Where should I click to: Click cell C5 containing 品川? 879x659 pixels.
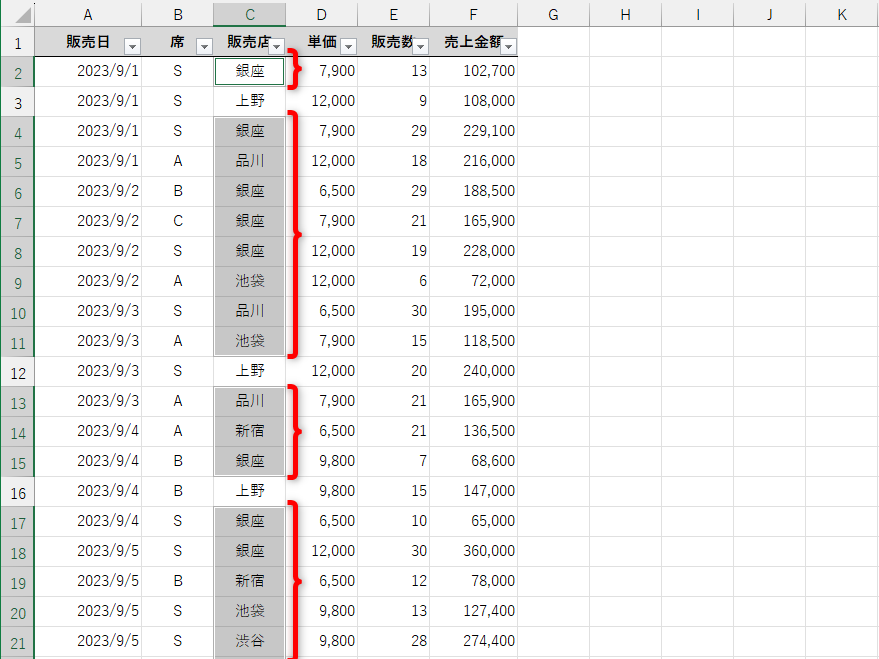249,161
